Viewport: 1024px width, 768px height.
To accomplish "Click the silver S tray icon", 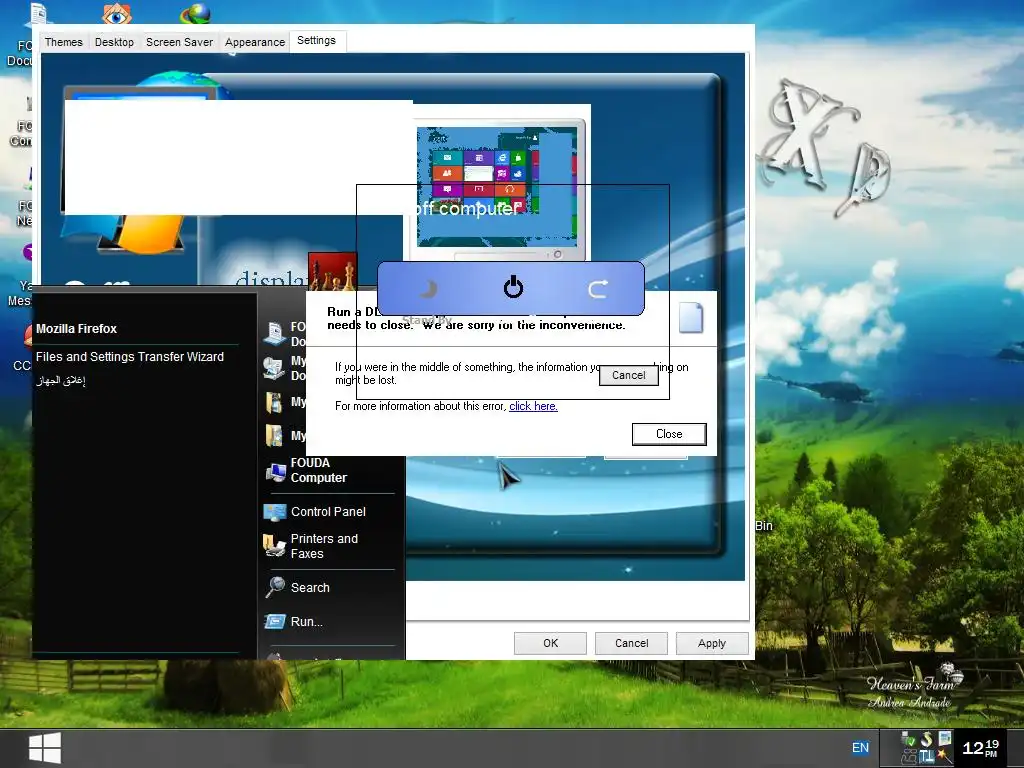I will coord(927,740).
